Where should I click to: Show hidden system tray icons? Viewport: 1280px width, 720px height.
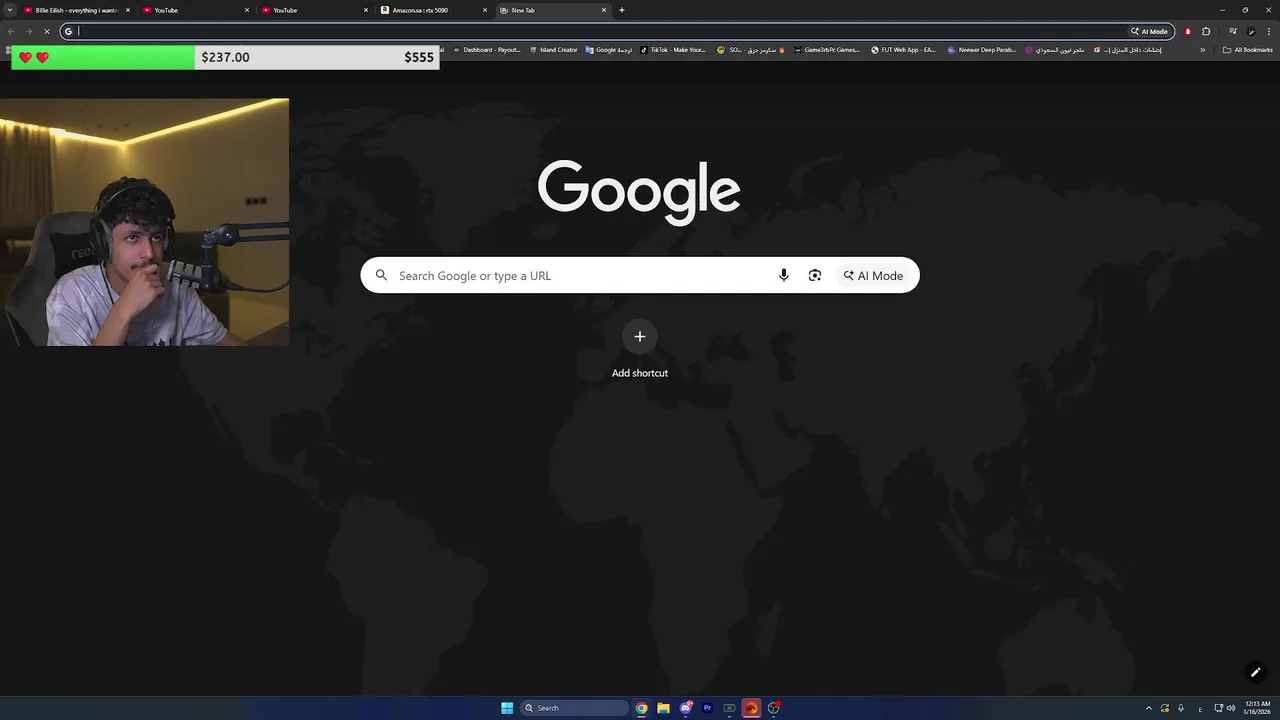pos(1148,708)
